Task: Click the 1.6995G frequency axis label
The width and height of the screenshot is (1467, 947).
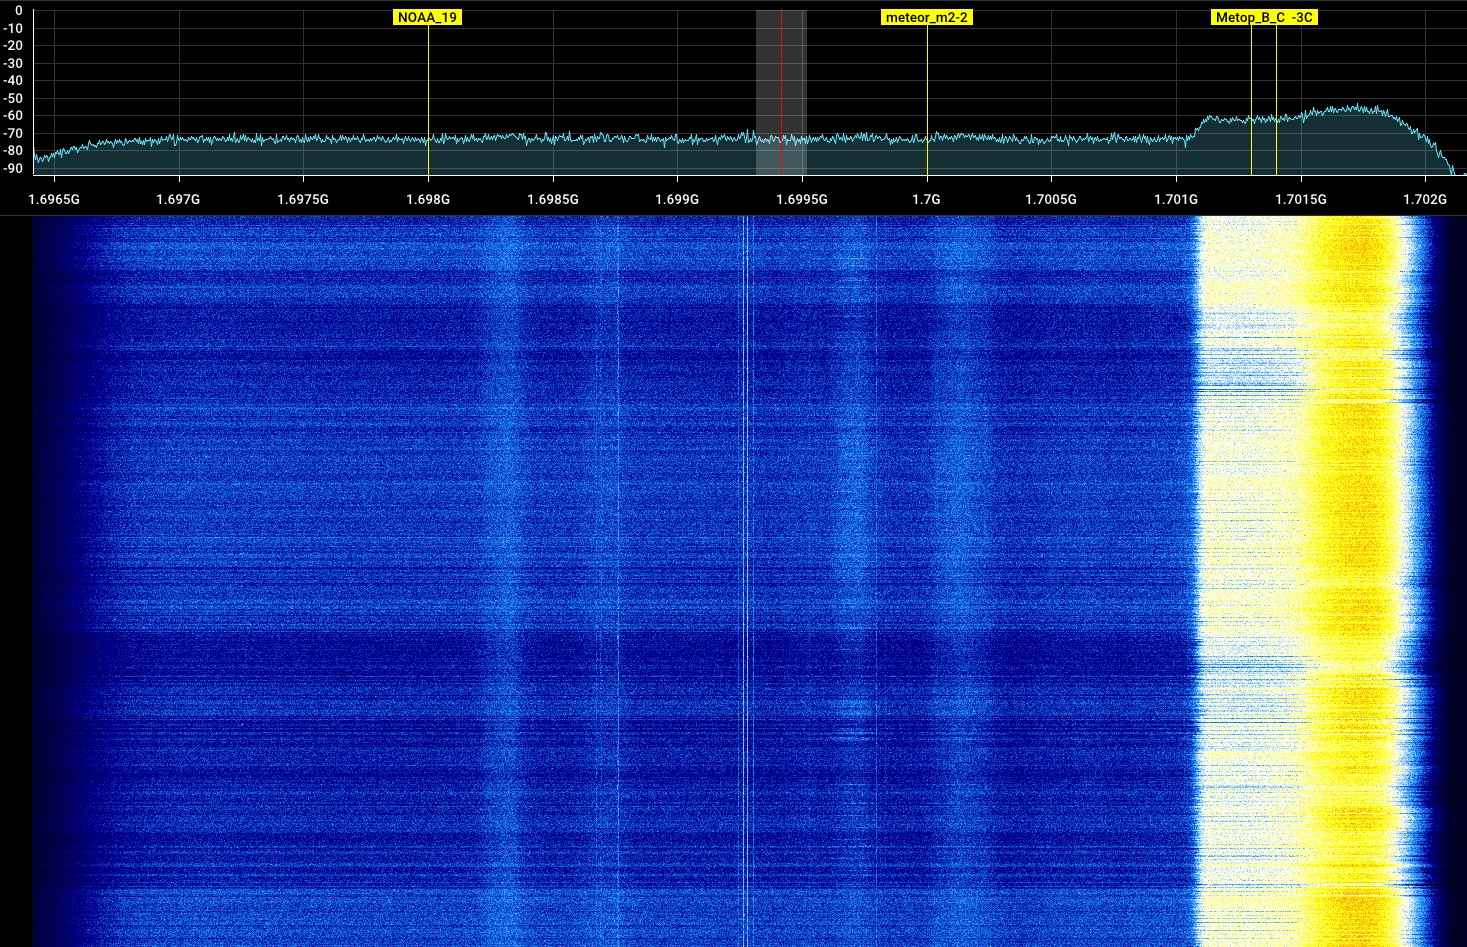Action: (x=802, y=199)
